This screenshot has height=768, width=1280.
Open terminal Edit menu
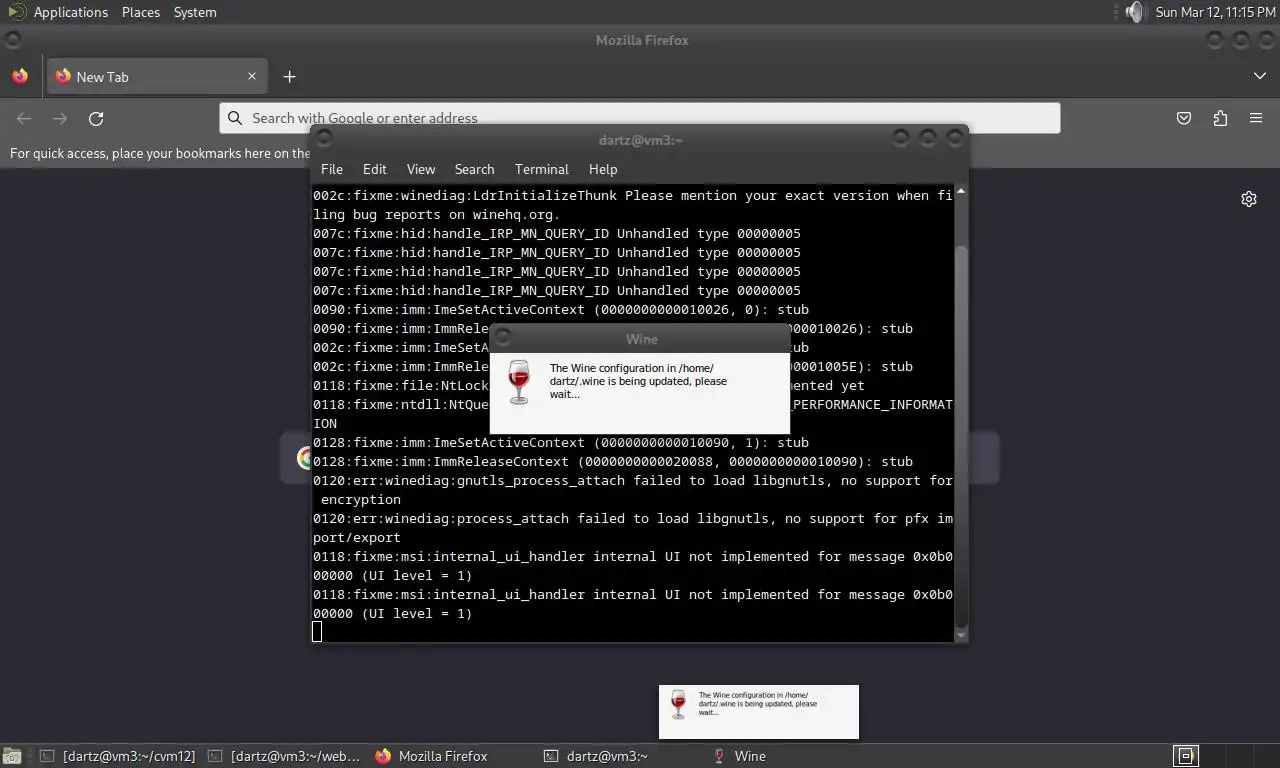(375, 169)
